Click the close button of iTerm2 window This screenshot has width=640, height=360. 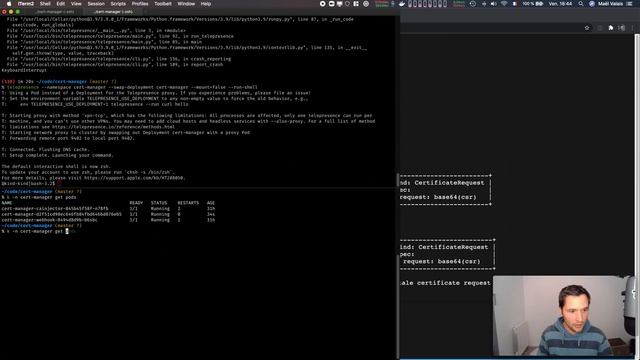4,12
